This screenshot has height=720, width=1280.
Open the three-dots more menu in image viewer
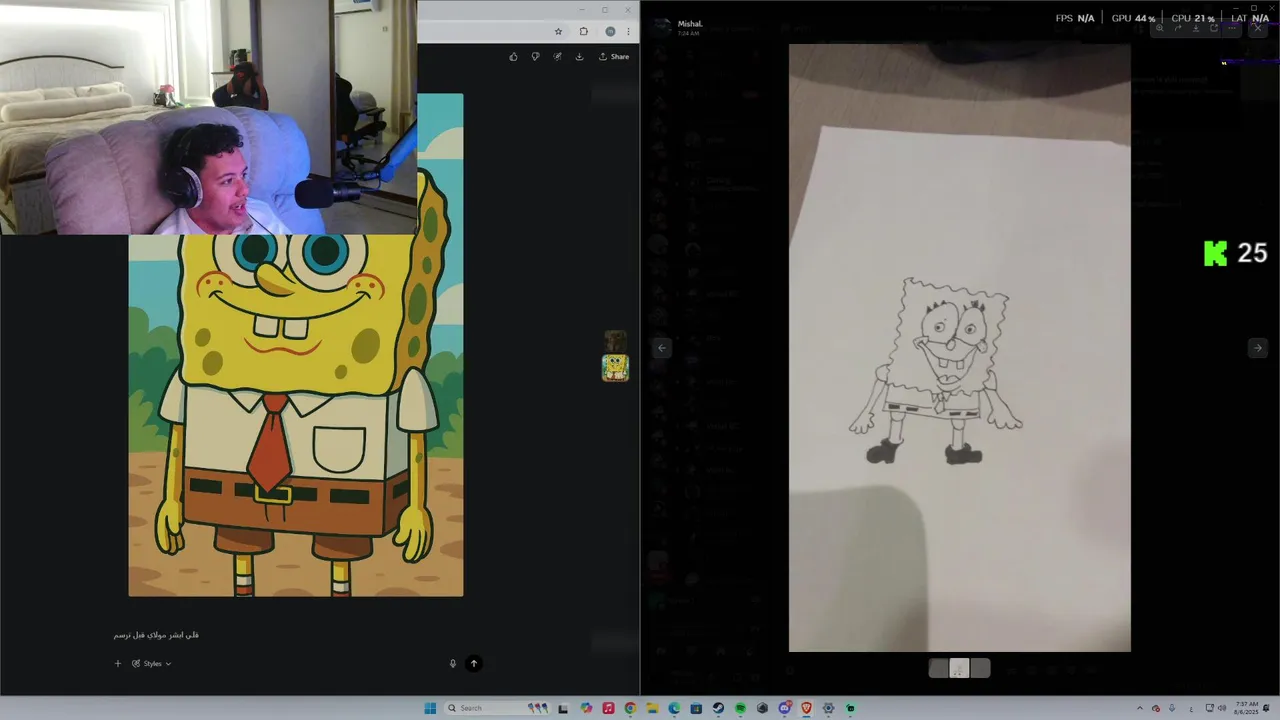point(1232,28)
